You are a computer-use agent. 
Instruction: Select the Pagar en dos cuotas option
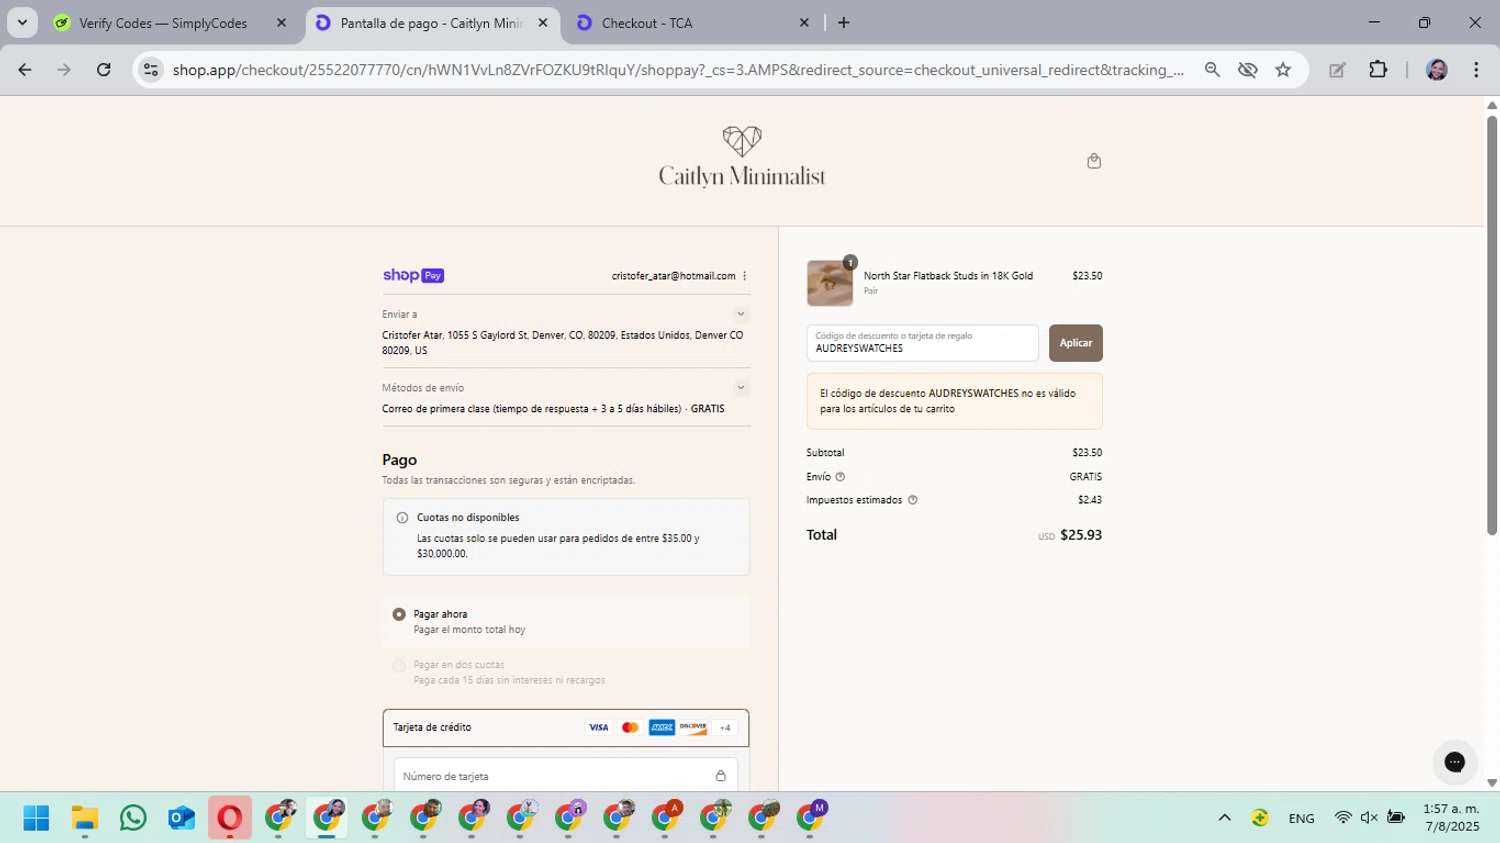399,665
